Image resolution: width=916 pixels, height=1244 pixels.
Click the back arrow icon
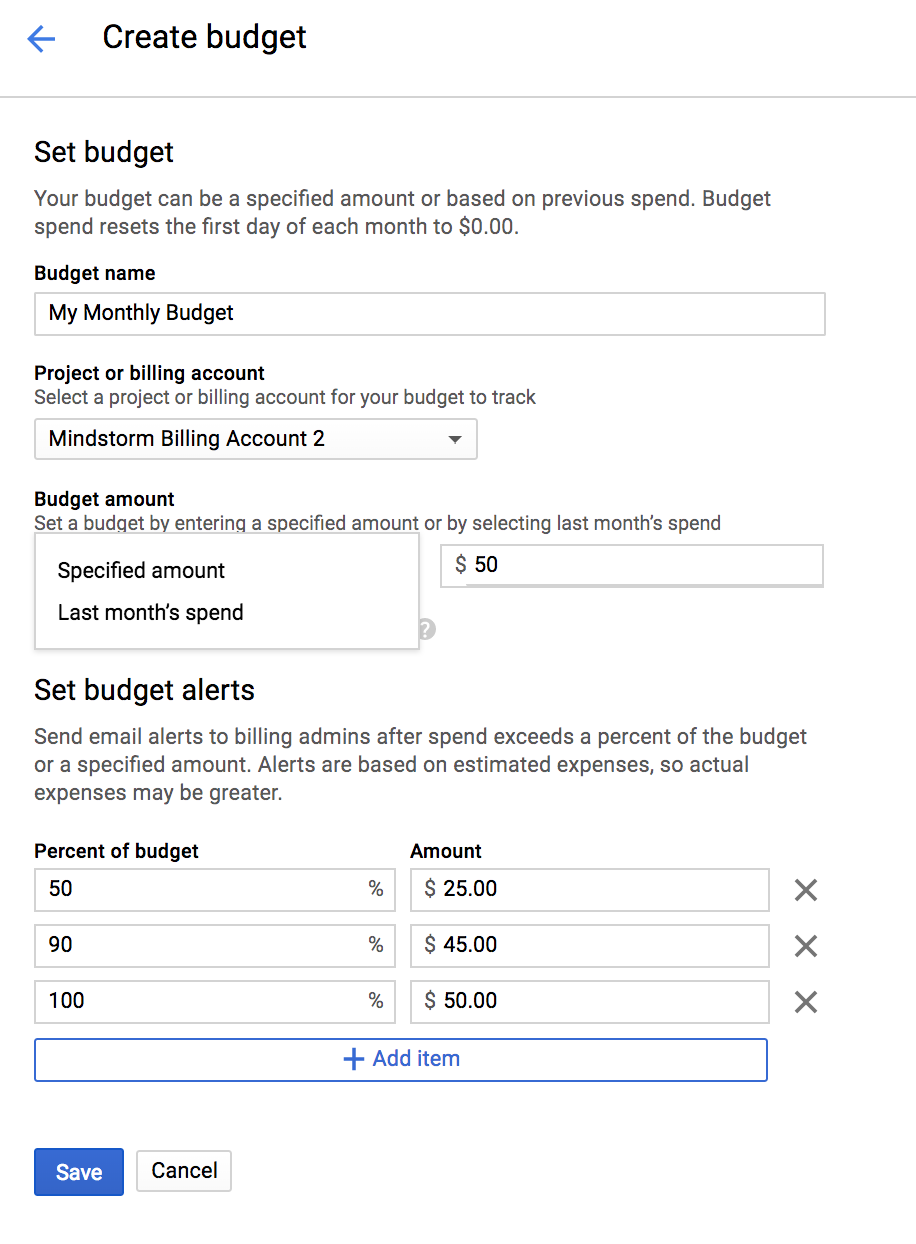click(41, 39)
